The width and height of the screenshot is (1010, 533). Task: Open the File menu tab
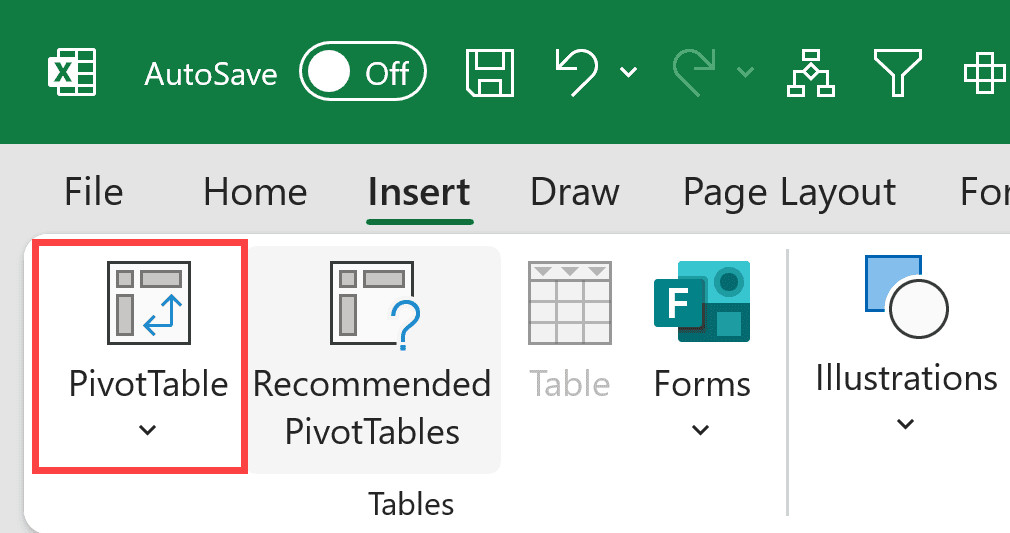point(93,191)
